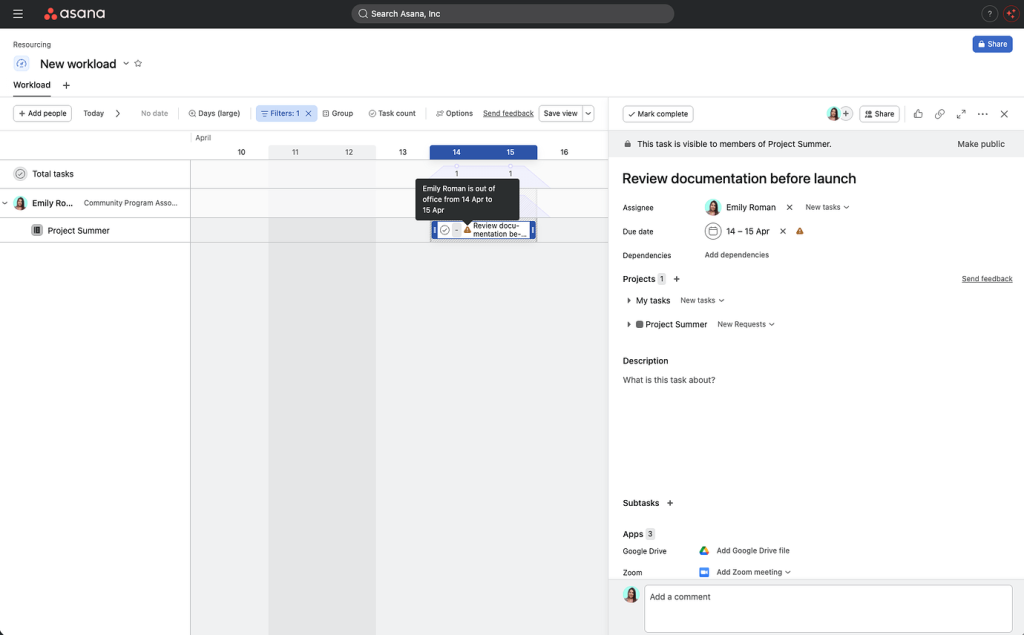The height and width of the screenshot is (635, 1024).
Task: Click the due date warning triangle
Action: tap(799, 231)
